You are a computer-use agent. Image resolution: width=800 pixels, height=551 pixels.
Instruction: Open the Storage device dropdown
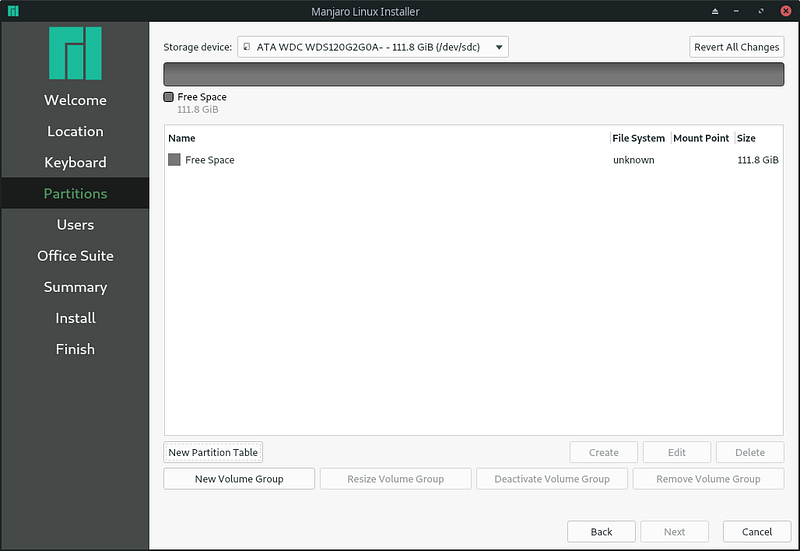click(372, 47)
